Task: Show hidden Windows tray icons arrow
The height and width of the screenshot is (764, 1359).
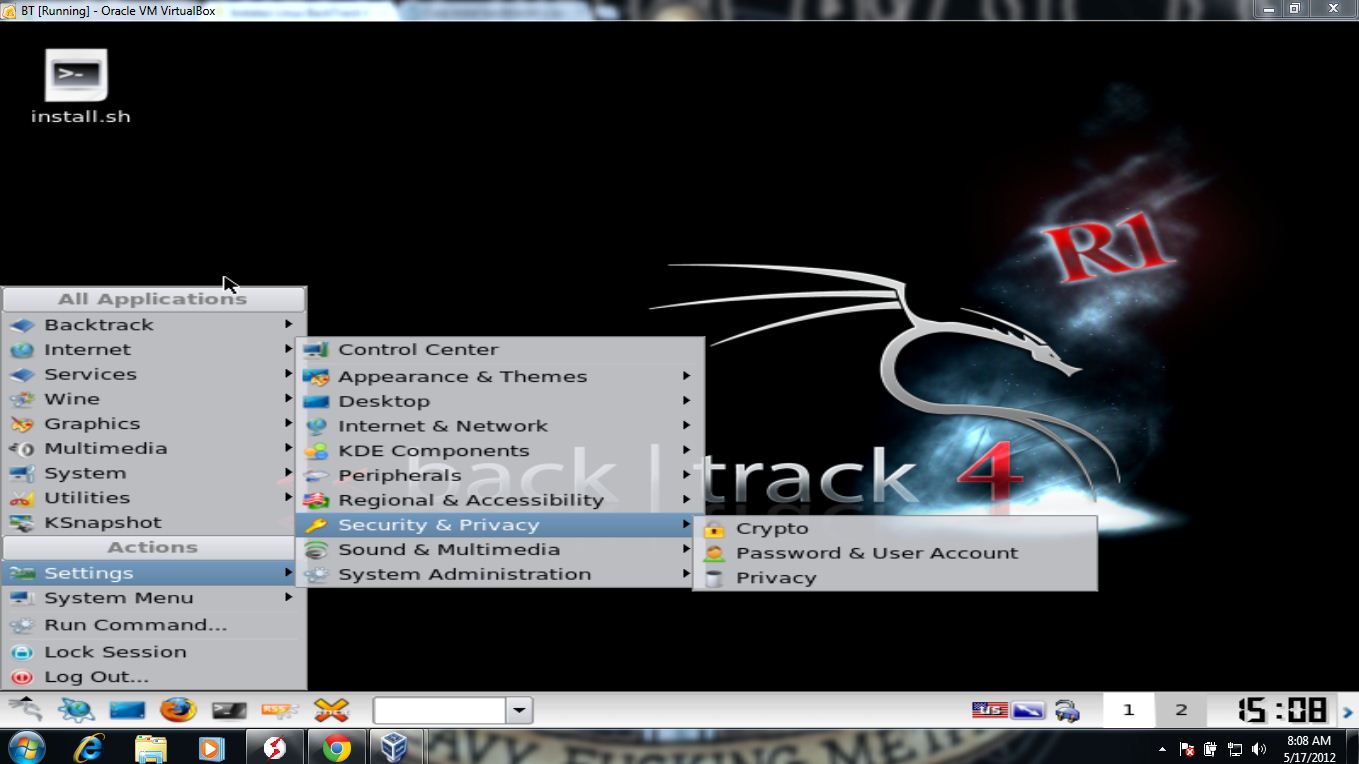Action: click(x=1162, y=749)
